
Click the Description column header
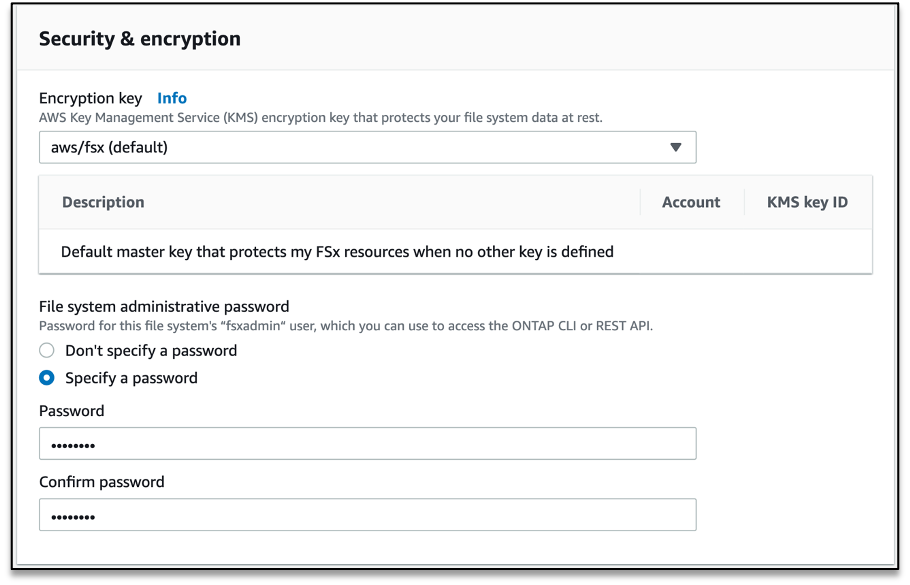point(102,202)
